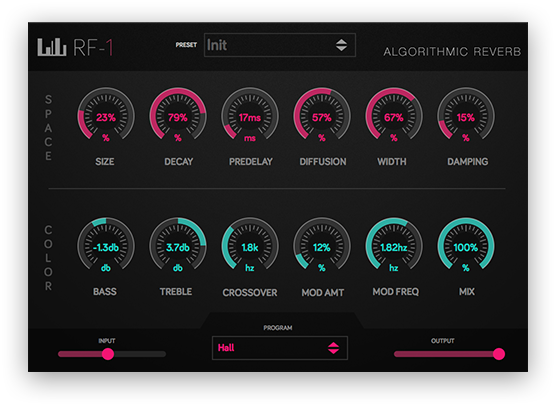Click the Bass knob at -1.3db
The height and width of the screenshot is (407, 557).
click(106, 245)
